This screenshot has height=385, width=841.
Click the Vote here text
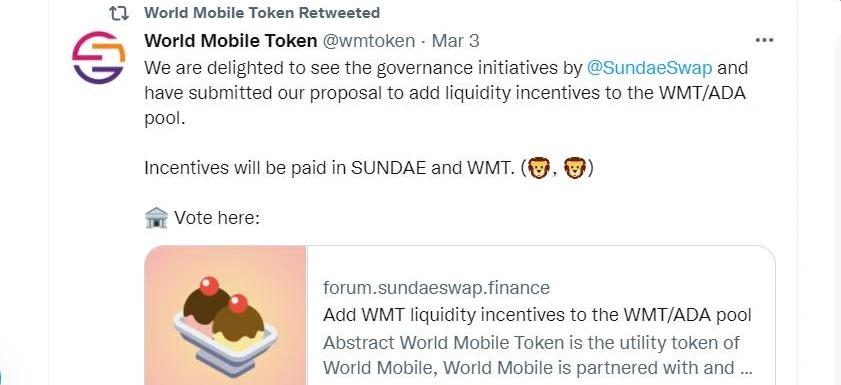point(217,218)
